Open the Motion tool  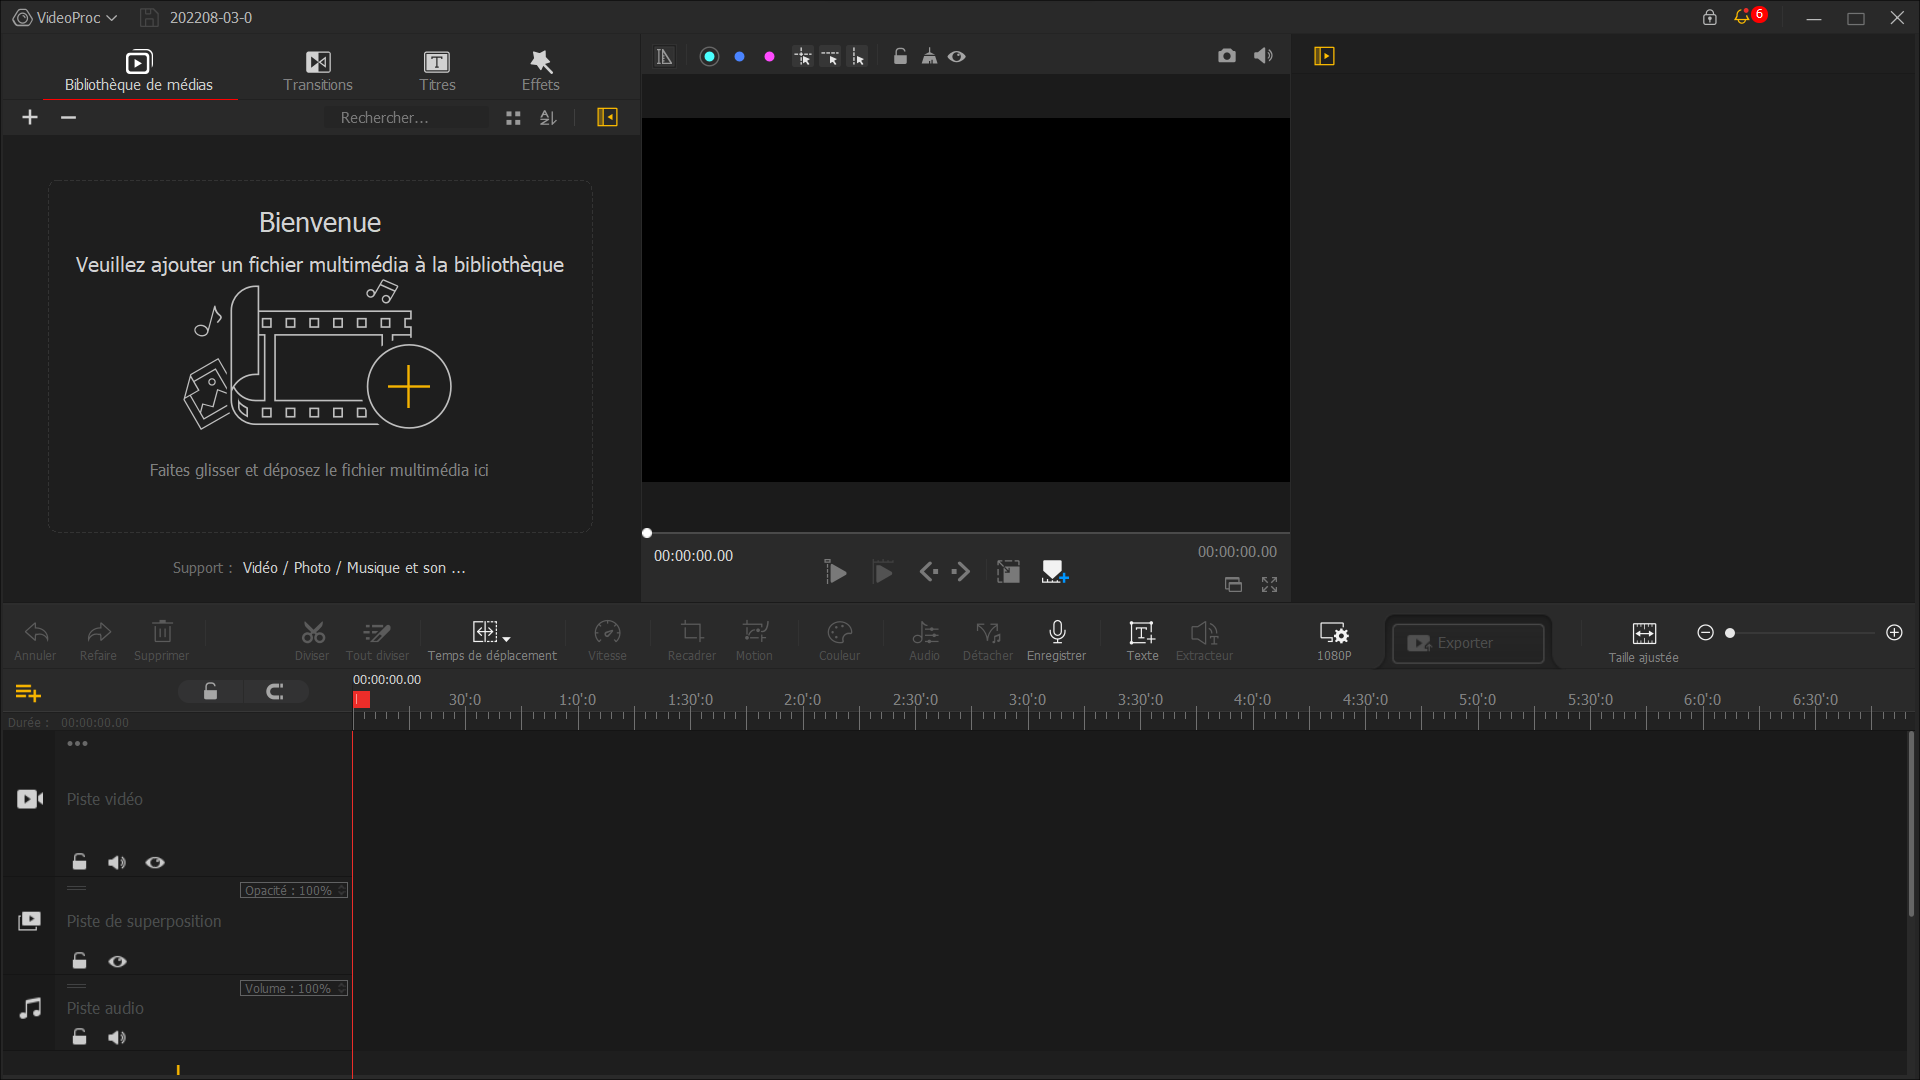pos(755,641)
